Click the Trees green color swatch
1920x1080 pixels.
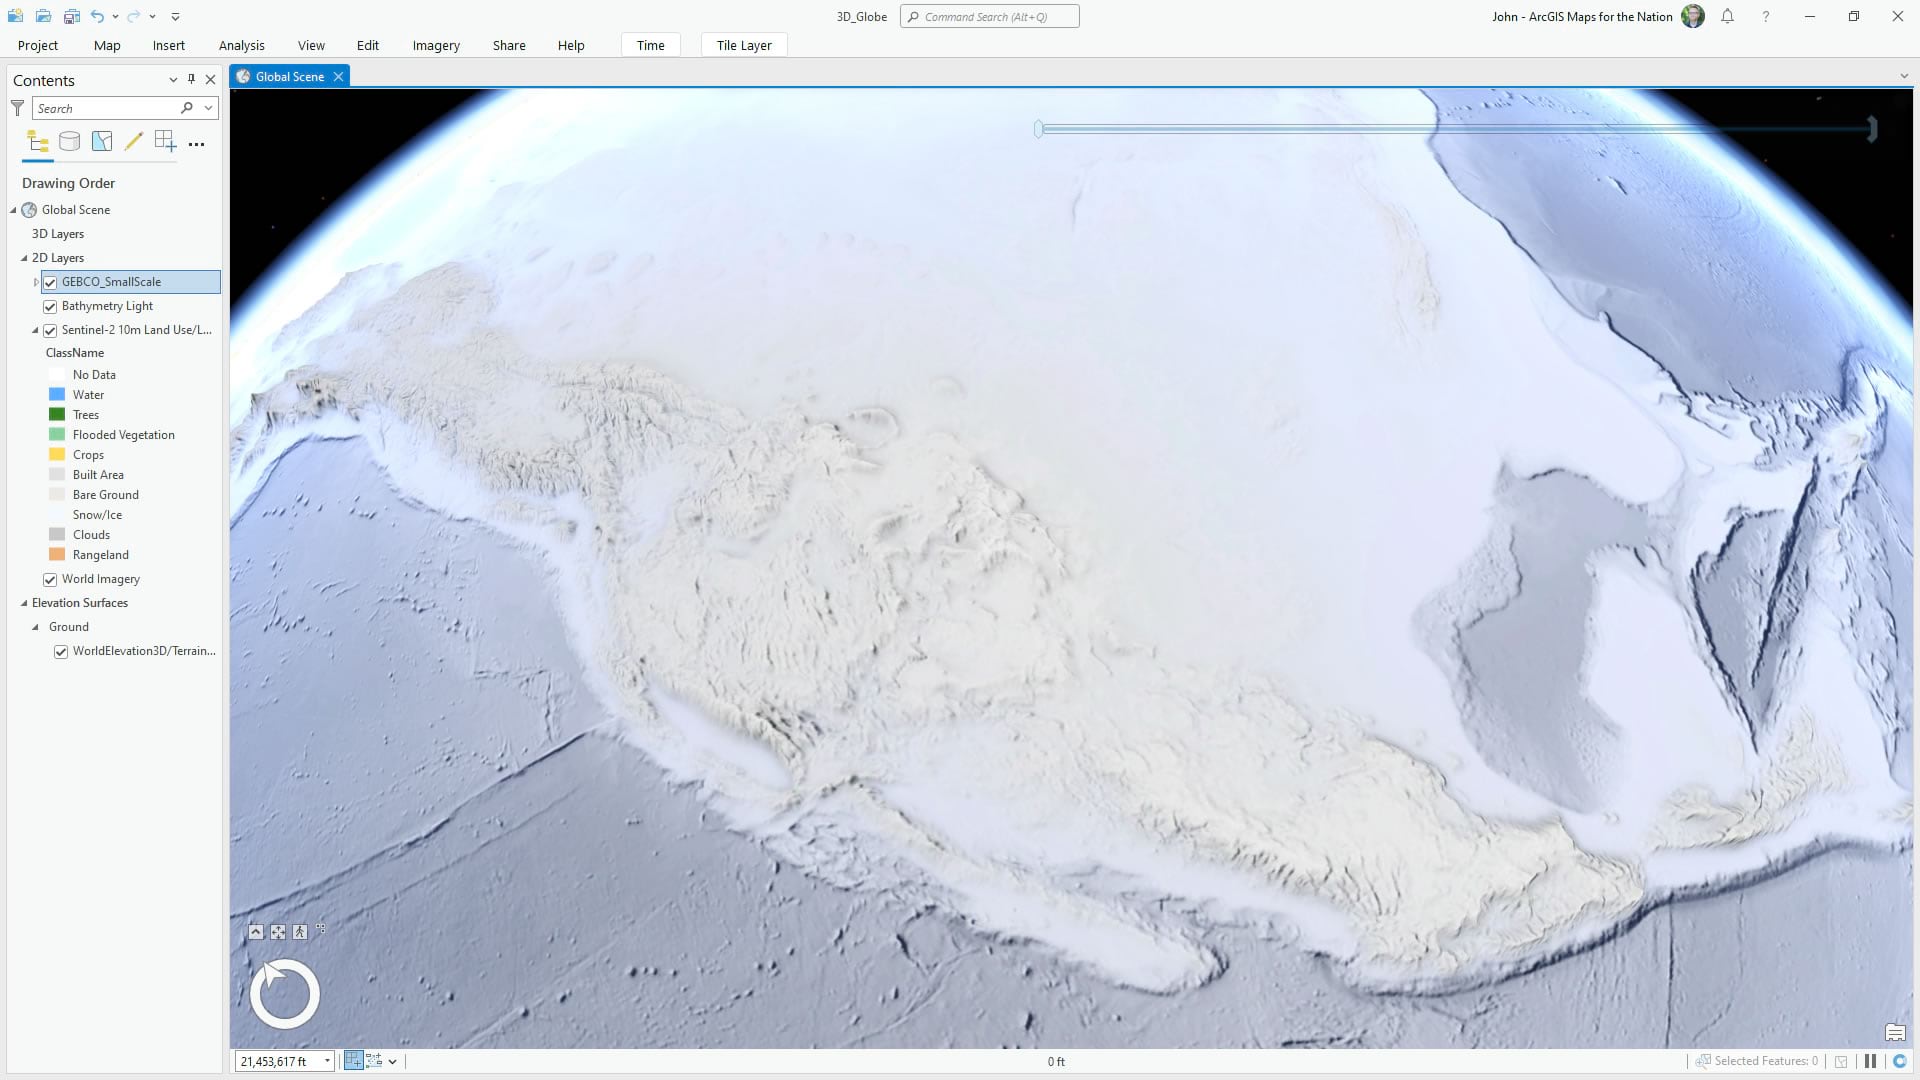click(x=57, y=415)
